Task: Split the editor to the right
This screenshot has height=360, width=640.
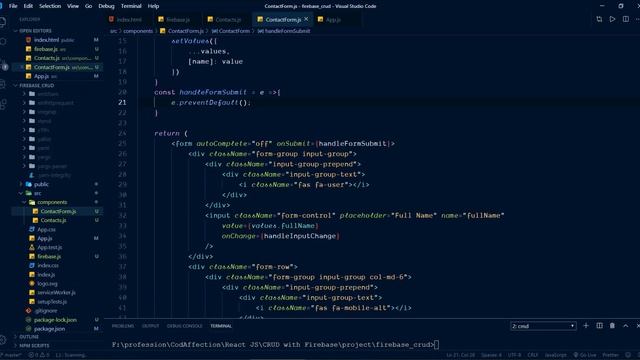Action: coord(626,19)
